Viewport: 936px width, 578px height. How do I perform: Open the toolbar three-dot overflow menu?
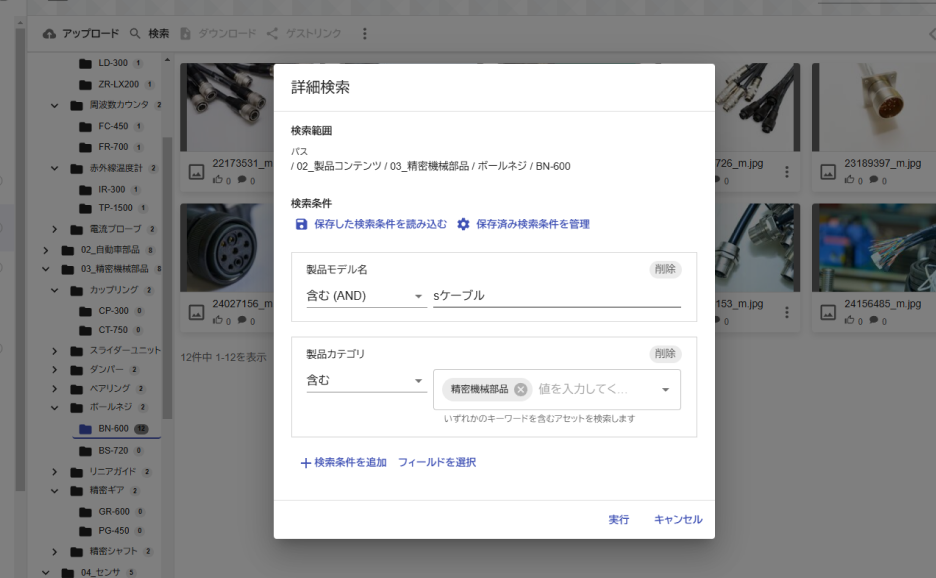tap(364, 33)
